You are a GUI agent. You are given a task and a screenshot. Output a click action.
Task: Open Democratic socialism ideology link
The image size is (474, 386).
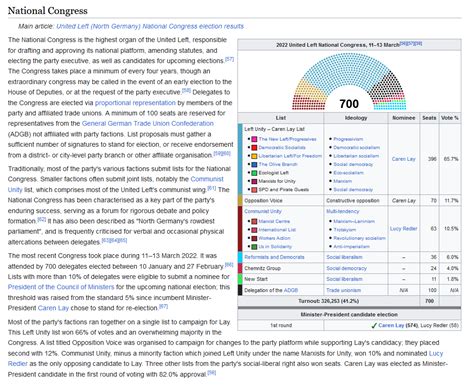356,147
